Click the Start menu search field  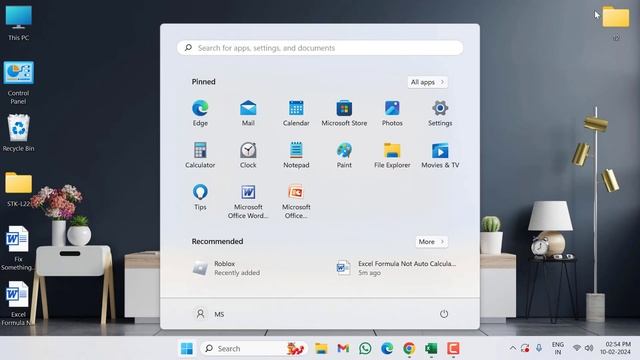[320, 48]
